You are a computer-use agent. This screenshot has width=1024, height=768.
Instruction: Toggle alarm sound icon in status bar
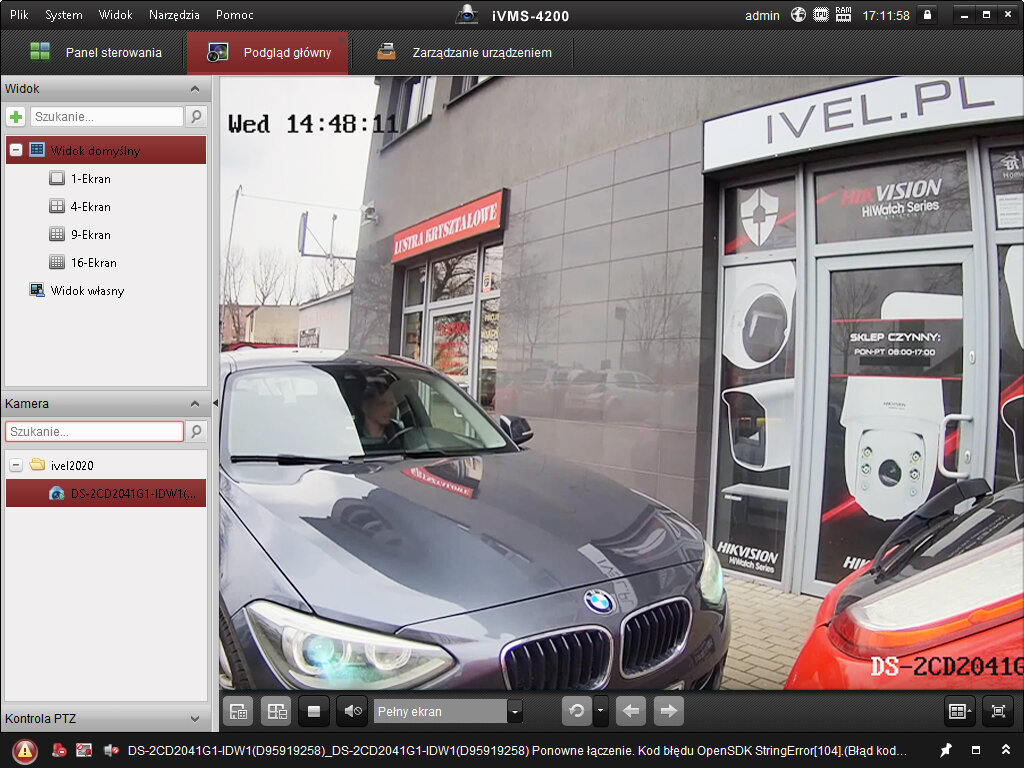(110, 750)
